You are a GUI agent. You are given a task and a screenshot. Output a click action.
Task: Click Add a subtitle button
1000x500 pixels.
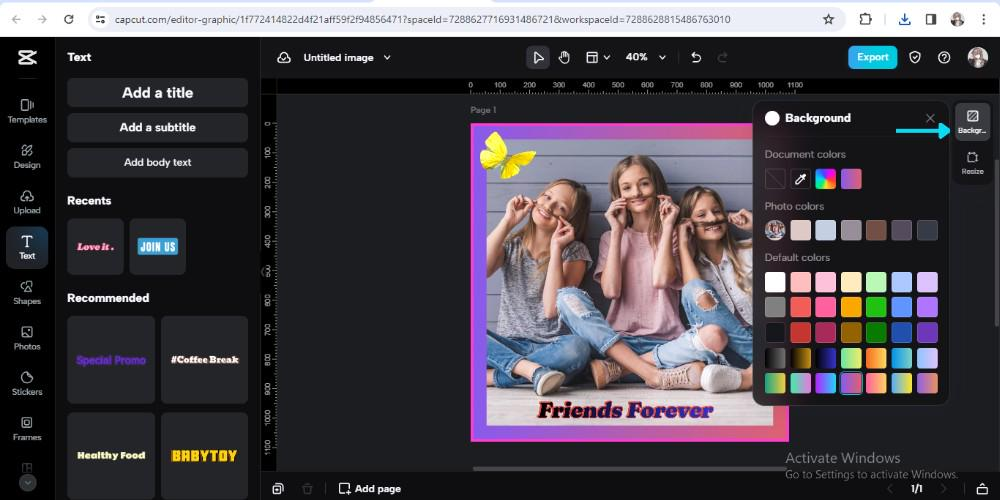pyautogui.click(x=158, y=128)
